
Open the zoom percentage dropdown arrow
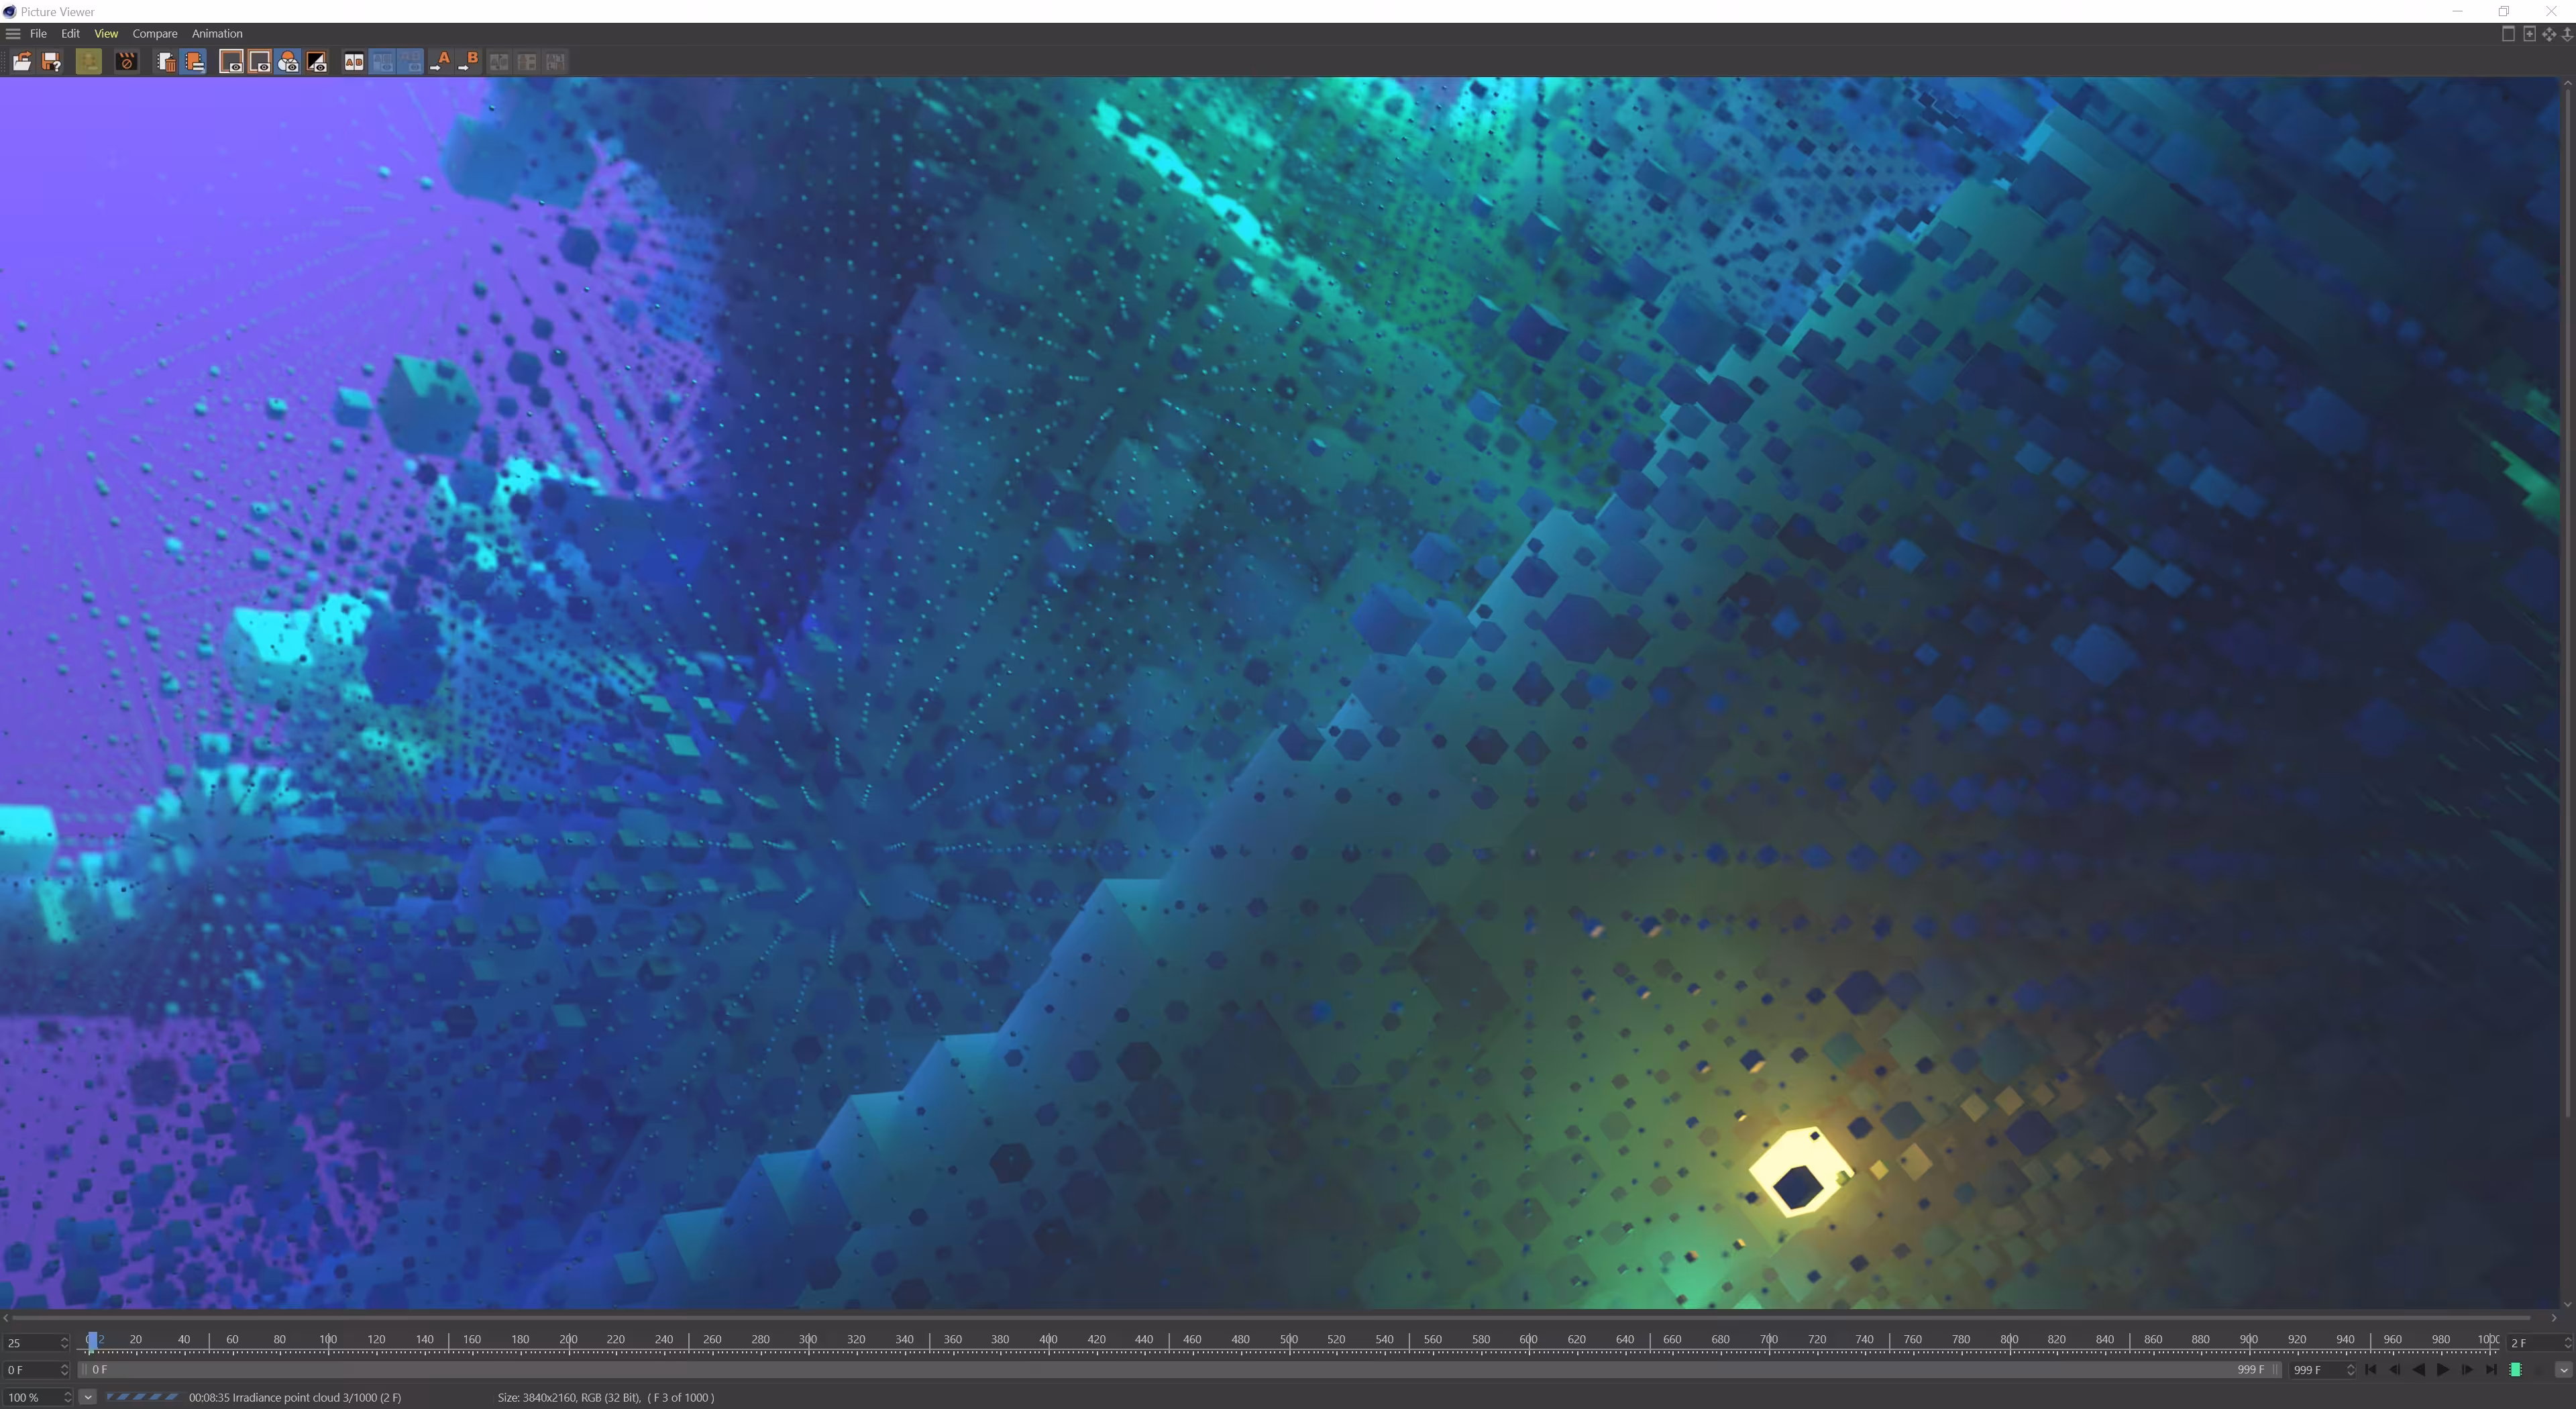click(x=87, y=1397)
